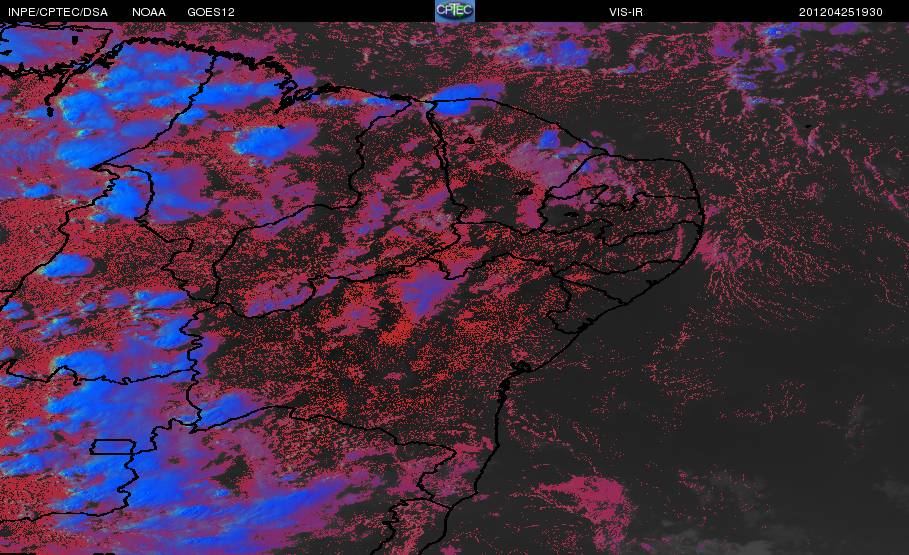
Task: Click the CPTEC logo in header
Action: (455, 11)
